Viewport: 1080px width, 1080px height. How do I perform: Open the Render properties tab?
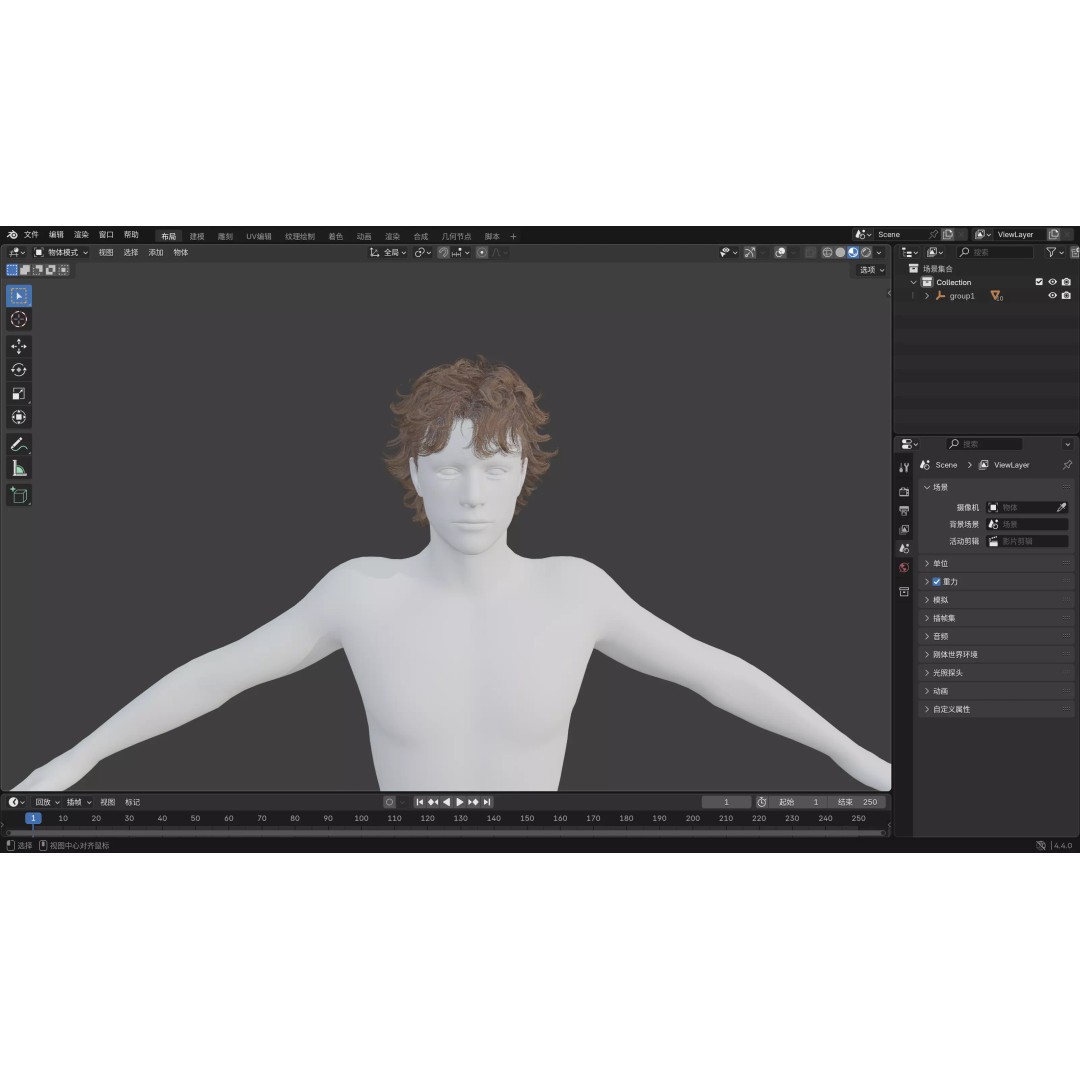pyautogui.click(x=904, y=492)
